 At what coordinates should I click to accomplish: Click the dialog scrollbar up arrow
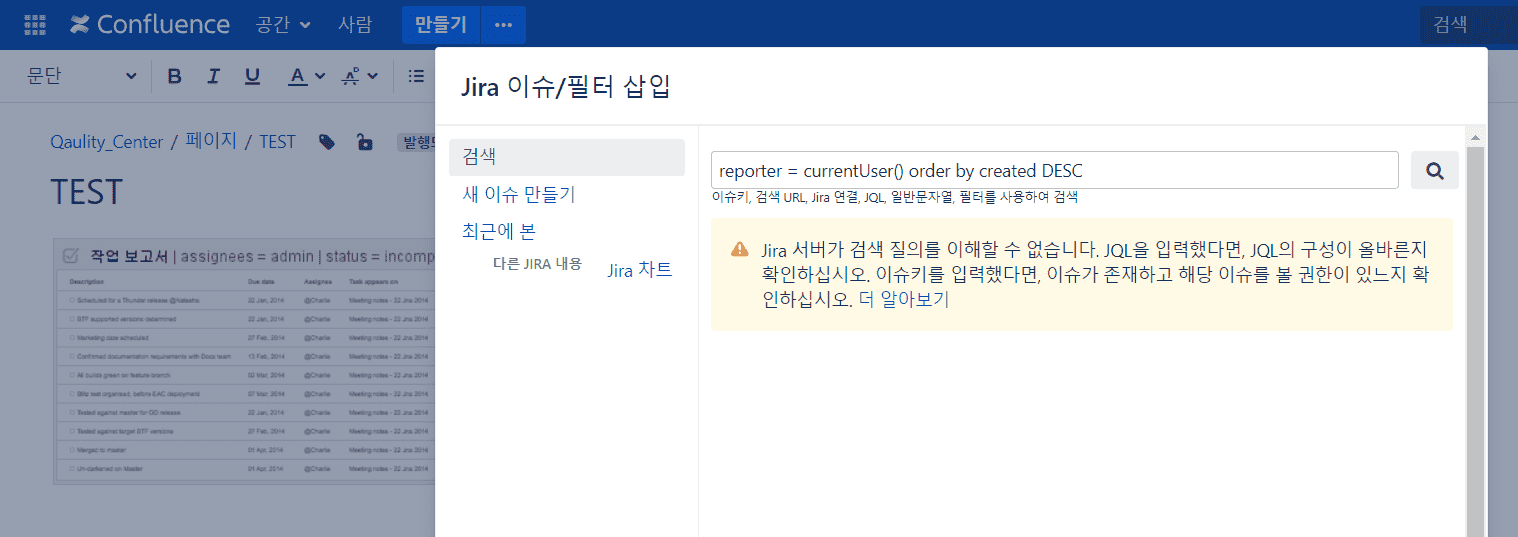point(1475,136)
